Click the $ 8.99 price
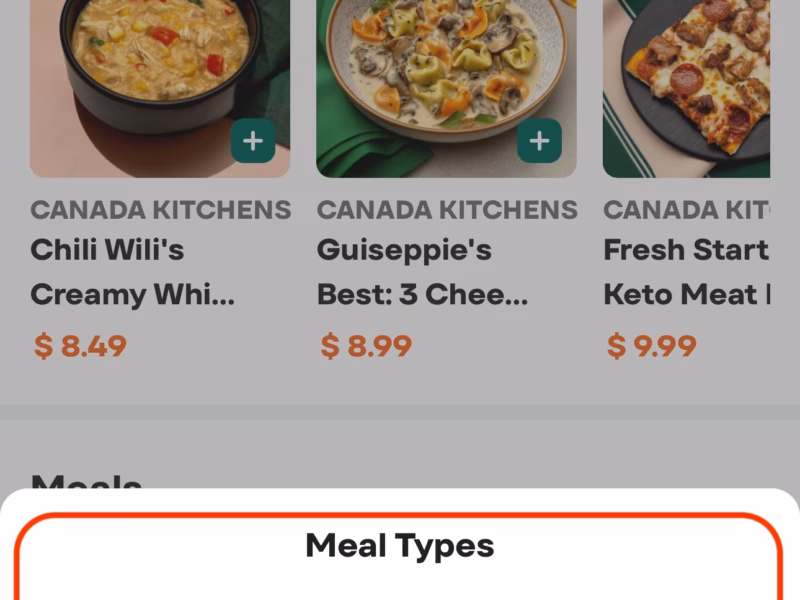This screenshot has width=800, height=600. point(366,346)
